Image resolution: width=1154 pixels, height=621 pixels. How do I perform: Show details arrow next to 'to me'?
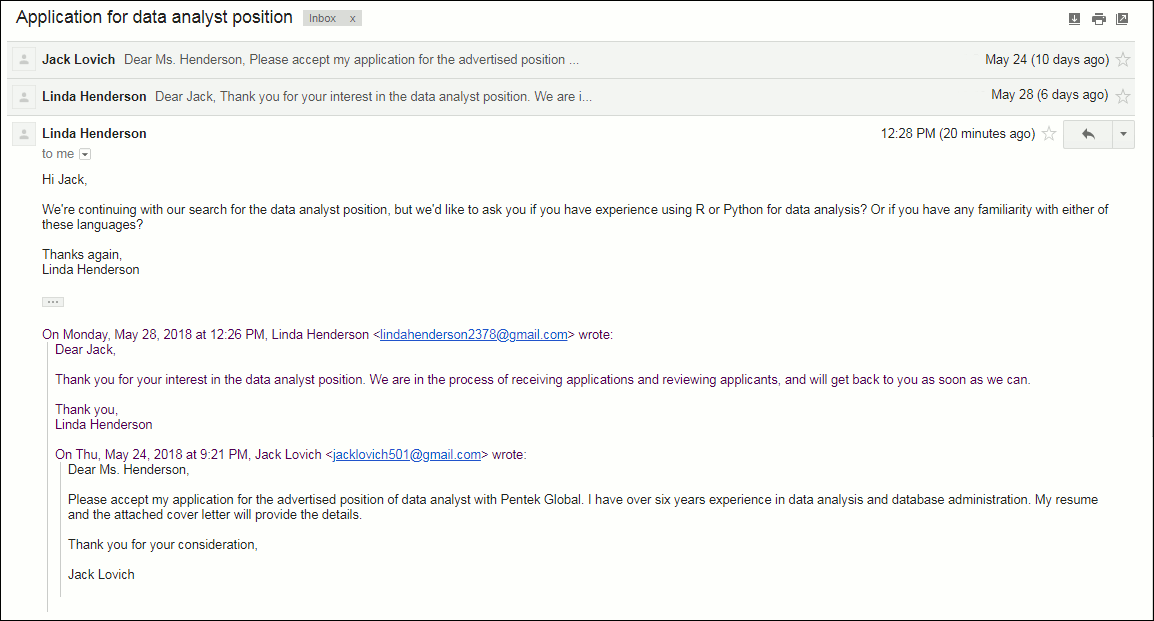pyautogui.click(x=84, y=154)
